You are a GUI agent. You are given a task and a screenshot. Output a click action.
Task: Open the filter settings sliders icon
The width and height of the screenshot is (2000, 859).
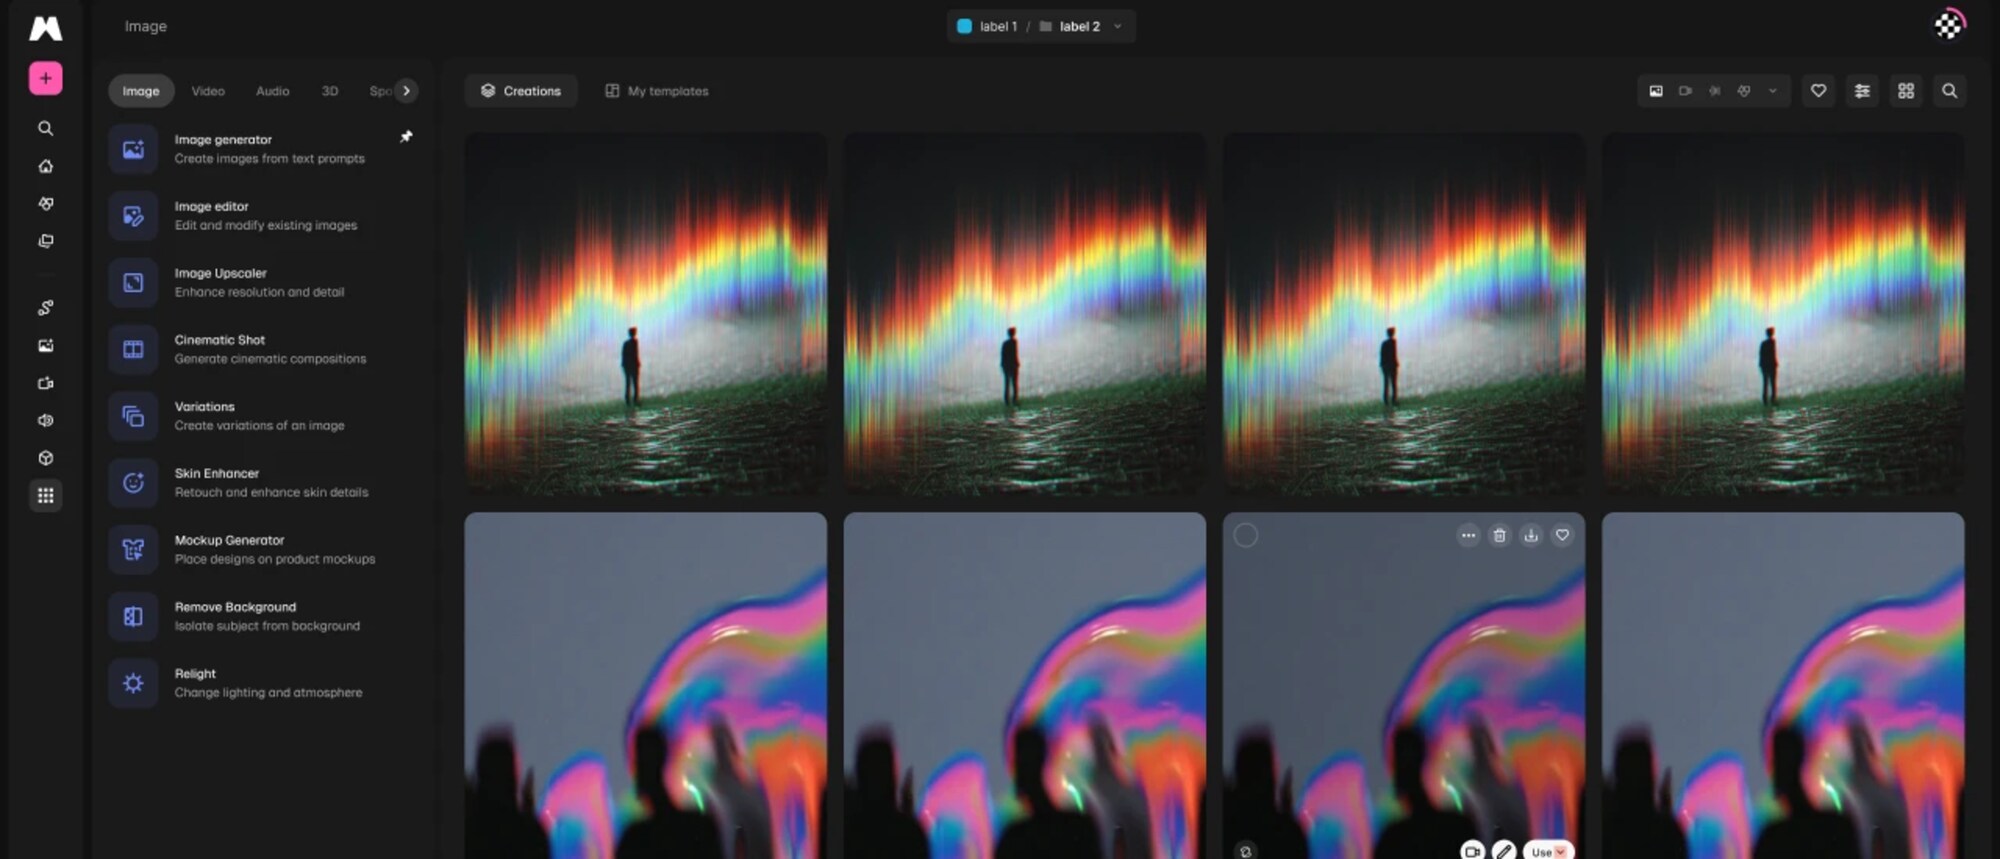point(1862,91)
